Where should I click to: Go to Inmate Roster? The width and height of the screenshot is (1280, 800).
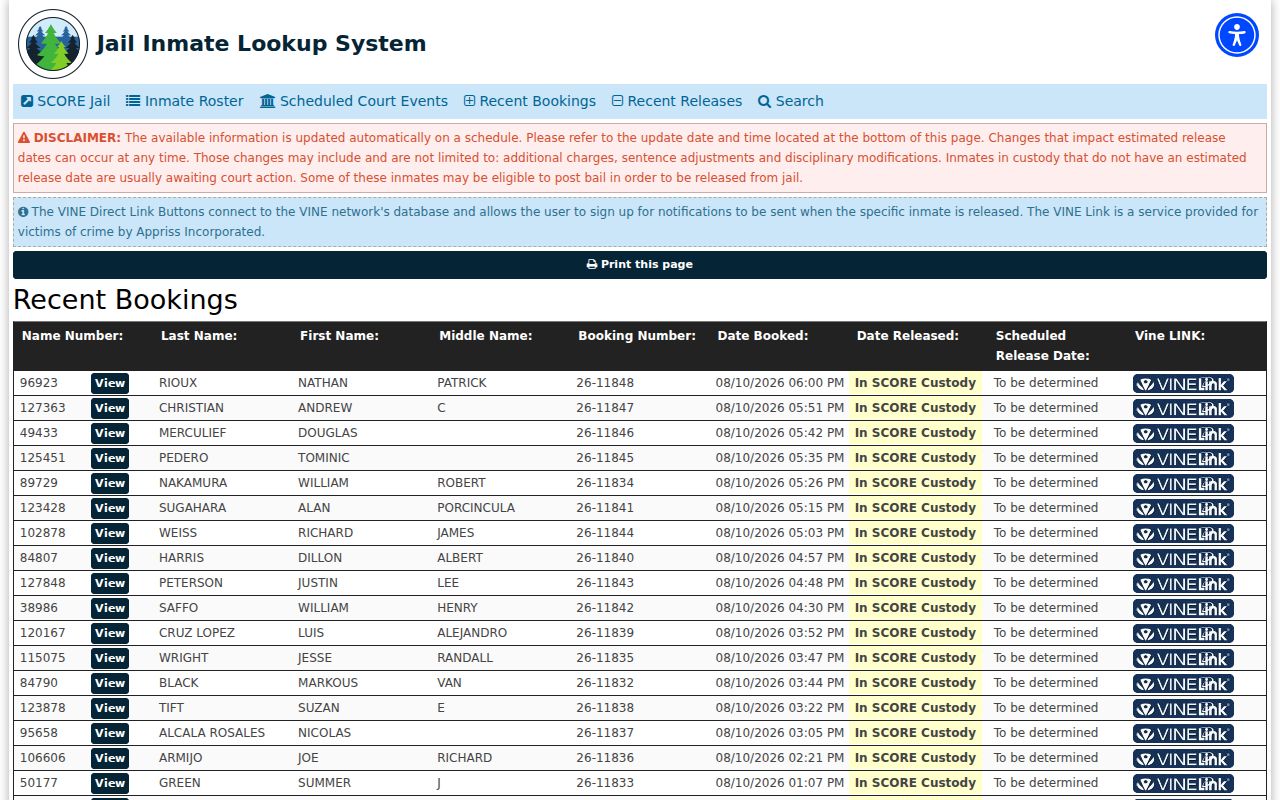pyautogui.click(x=185, y=101)
